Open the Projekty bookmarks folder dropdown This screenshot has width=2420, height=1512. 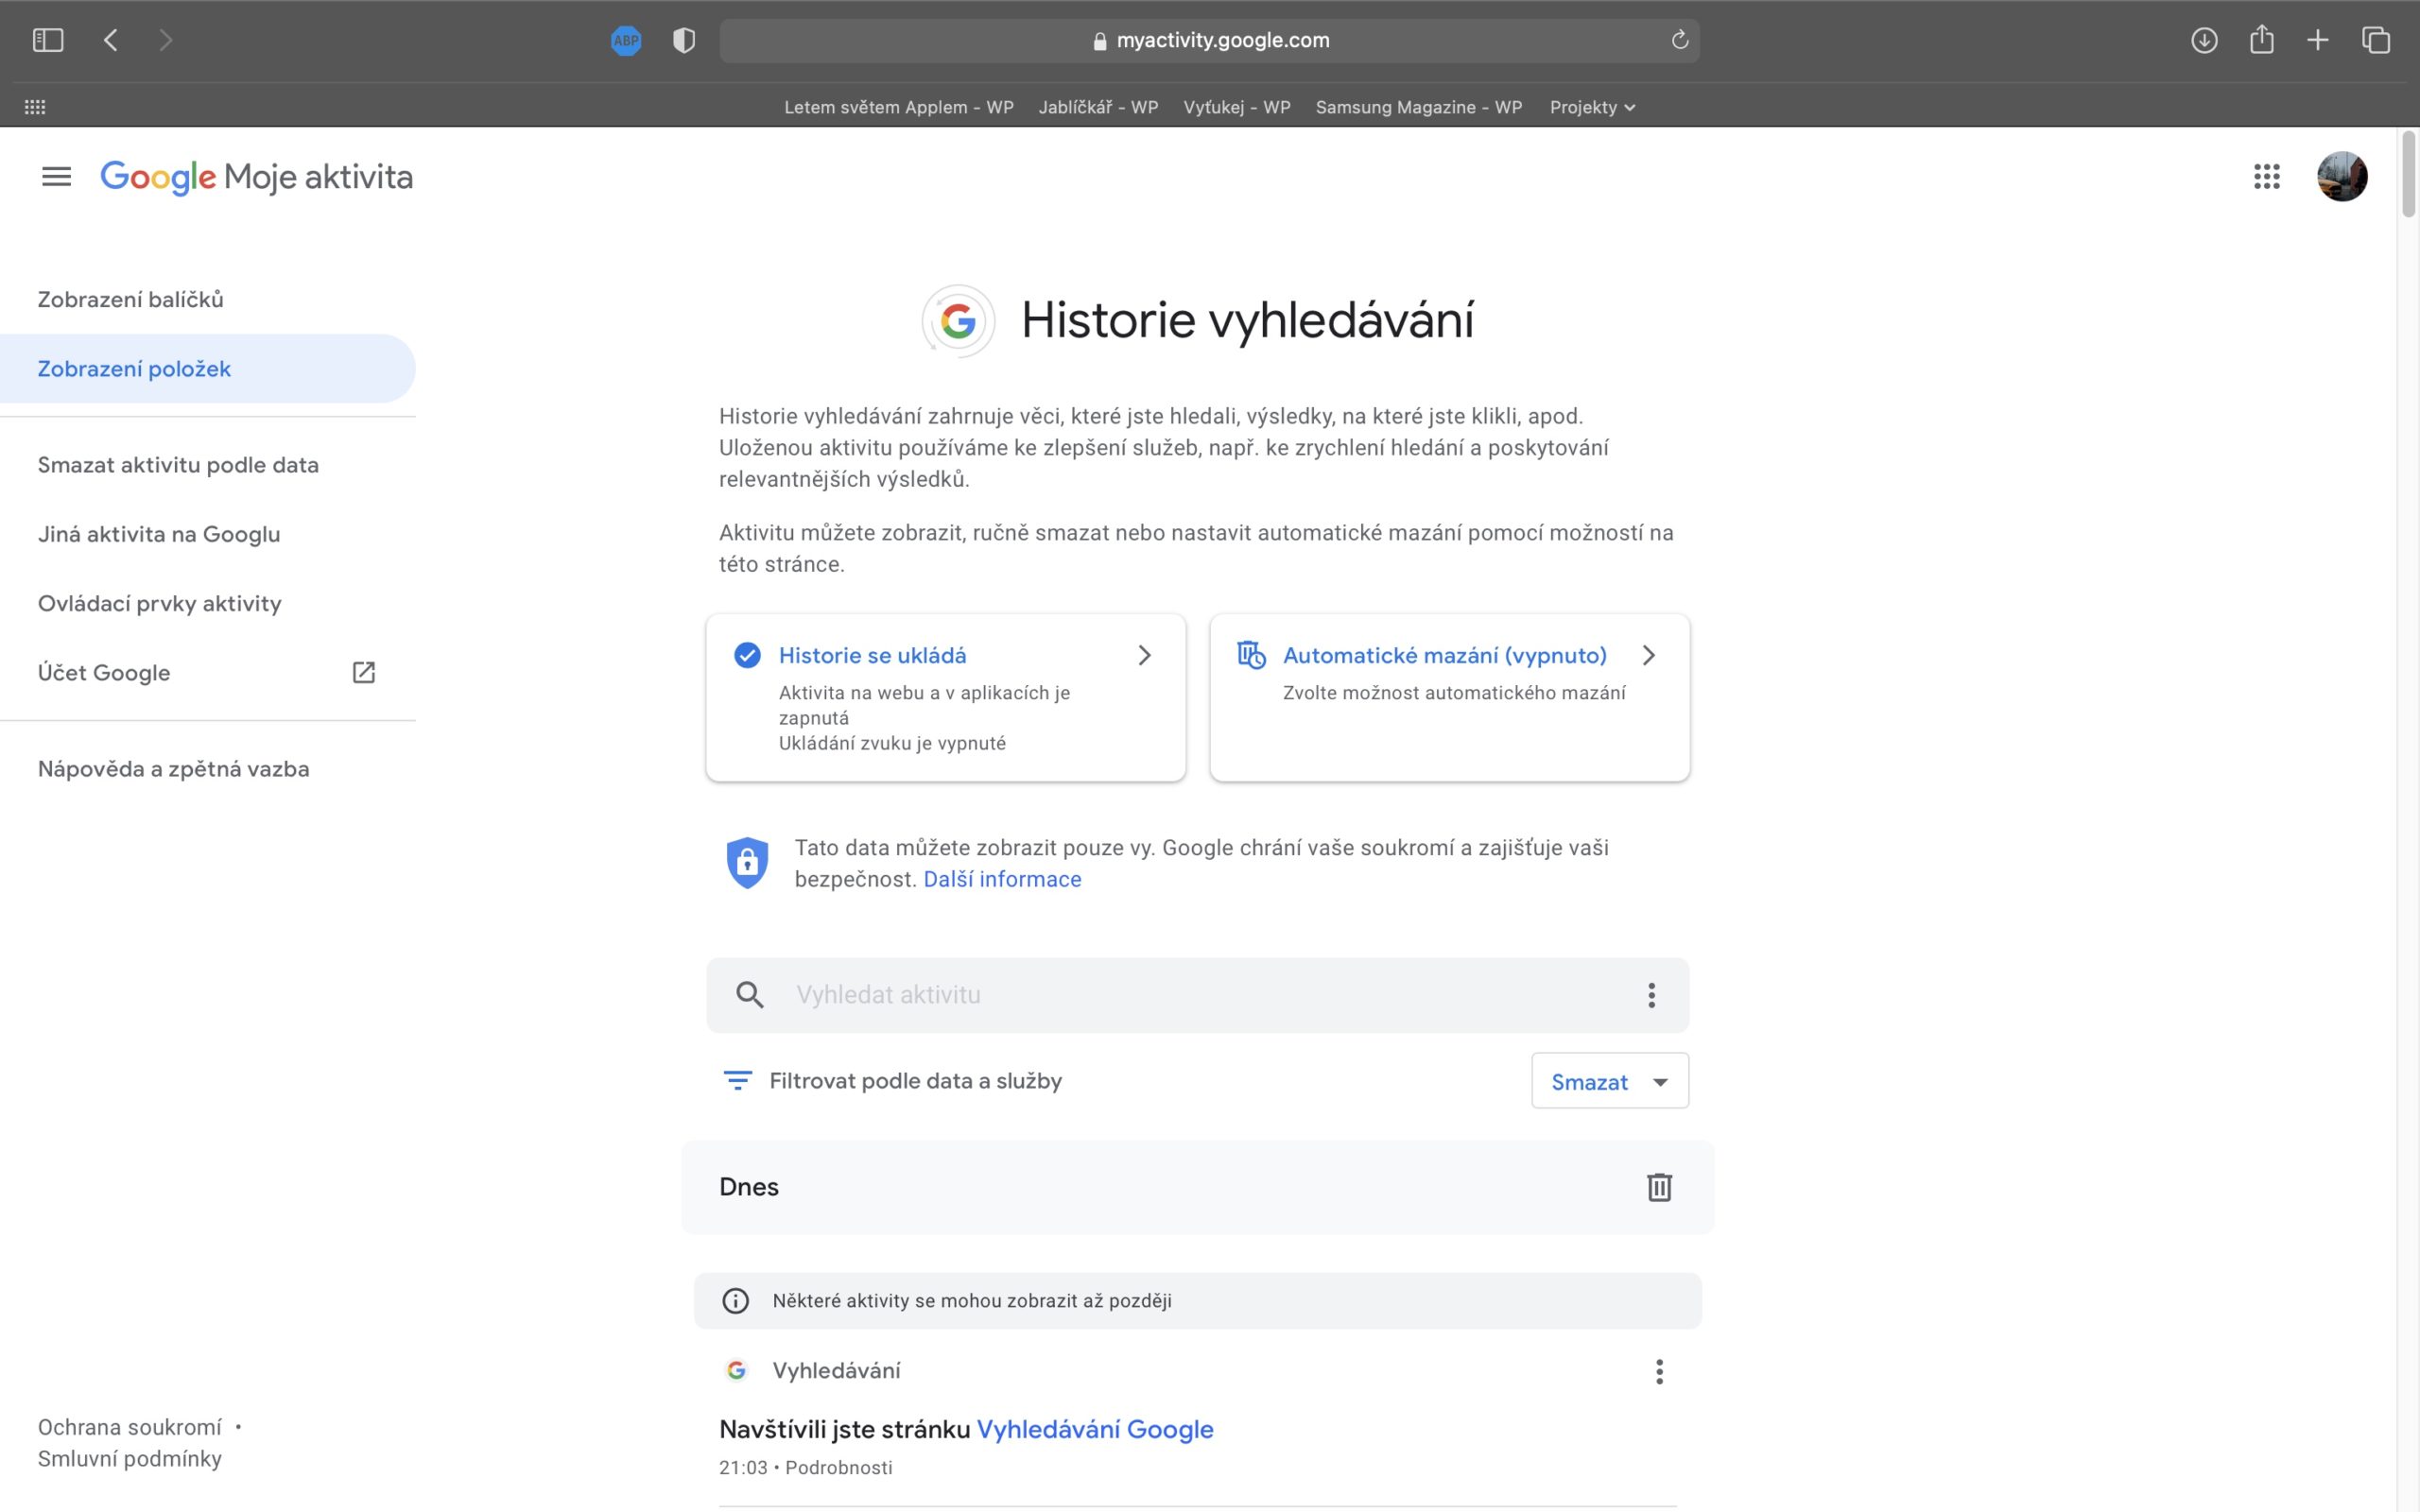[x=1591, y=107]
